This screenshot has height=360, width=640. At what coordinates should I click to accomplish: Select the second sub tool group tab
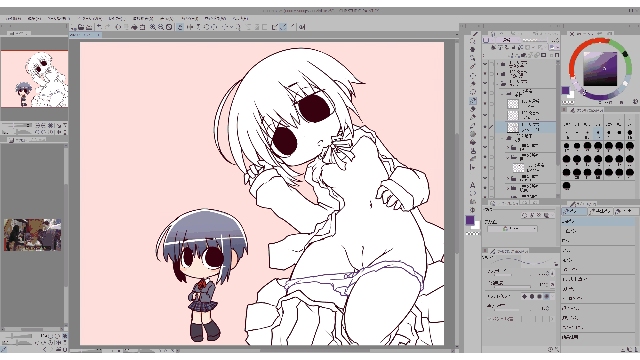point(601,211)
